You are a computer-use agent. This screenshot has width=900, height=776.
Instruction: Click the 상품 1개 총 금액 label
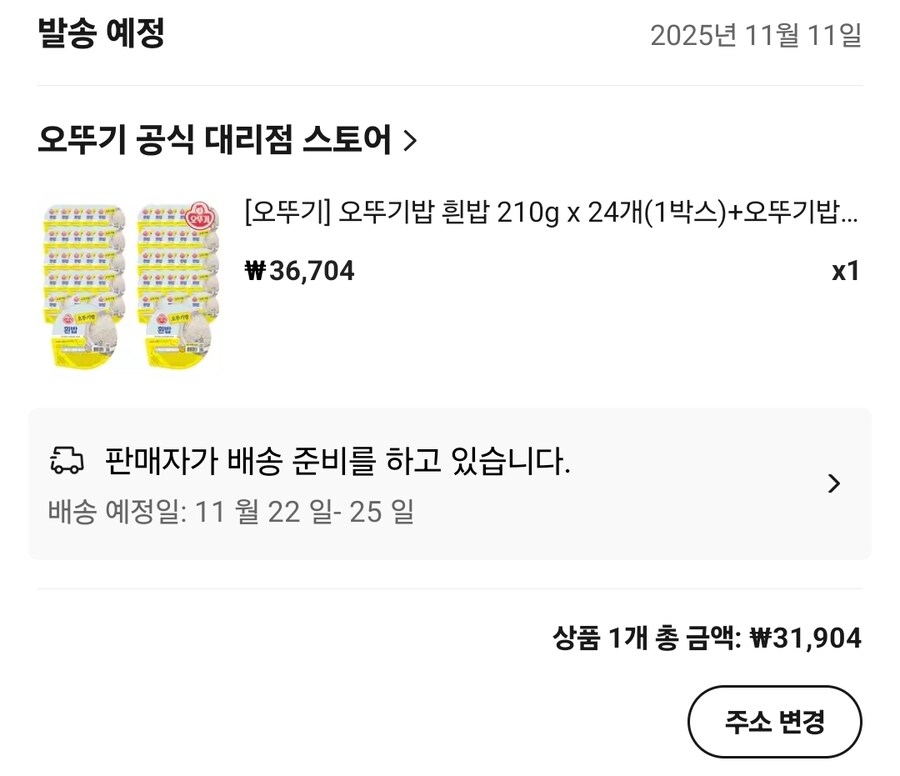pos(650,637)
